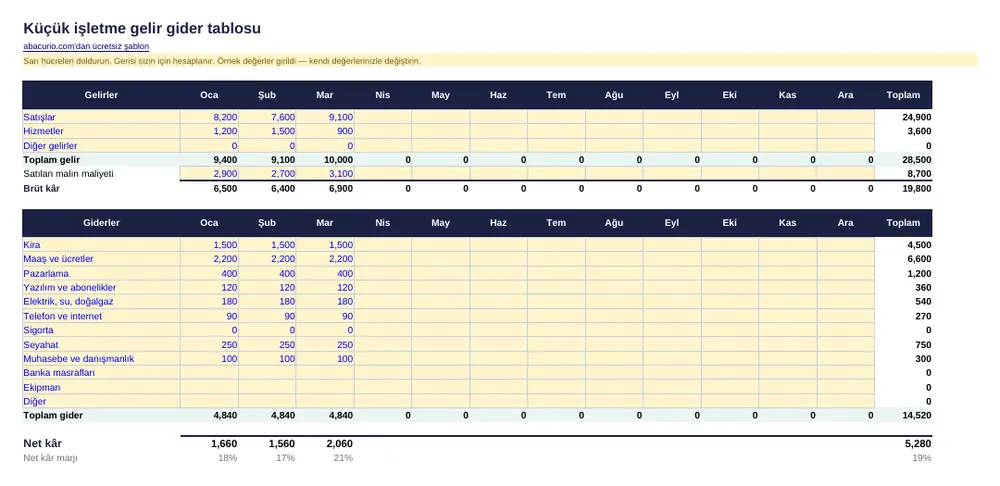1000x486 pixels.
Task: Select Yazılım ve abonelikler label
Action: [x=70, y=288]
